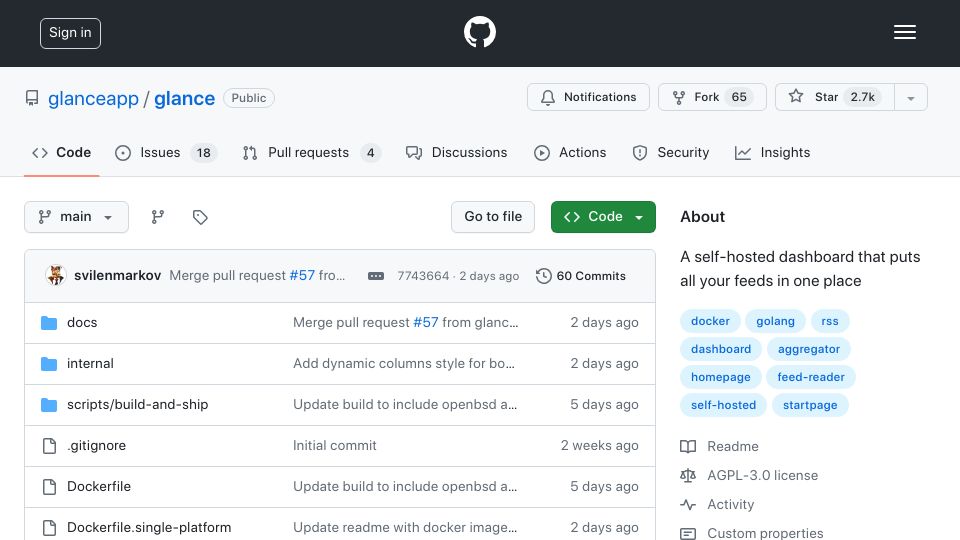Switch to the Code tab
This screenshot has width=960, height=540.
point(61,152)
